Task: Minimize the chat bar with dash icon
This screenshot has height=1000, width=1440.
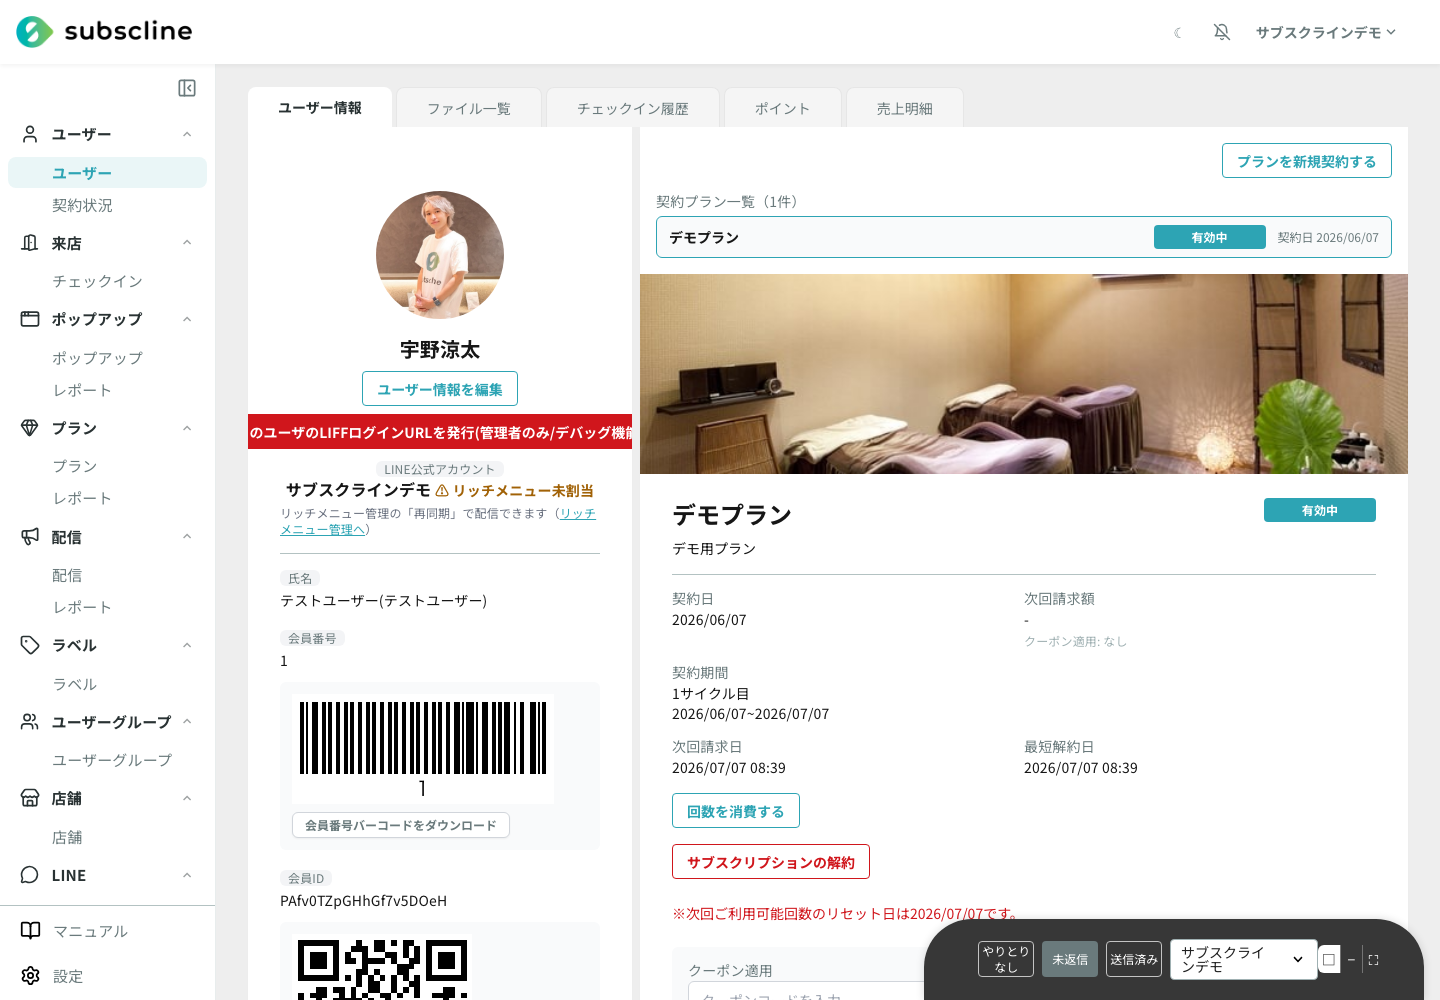Action: [1351, 959]
